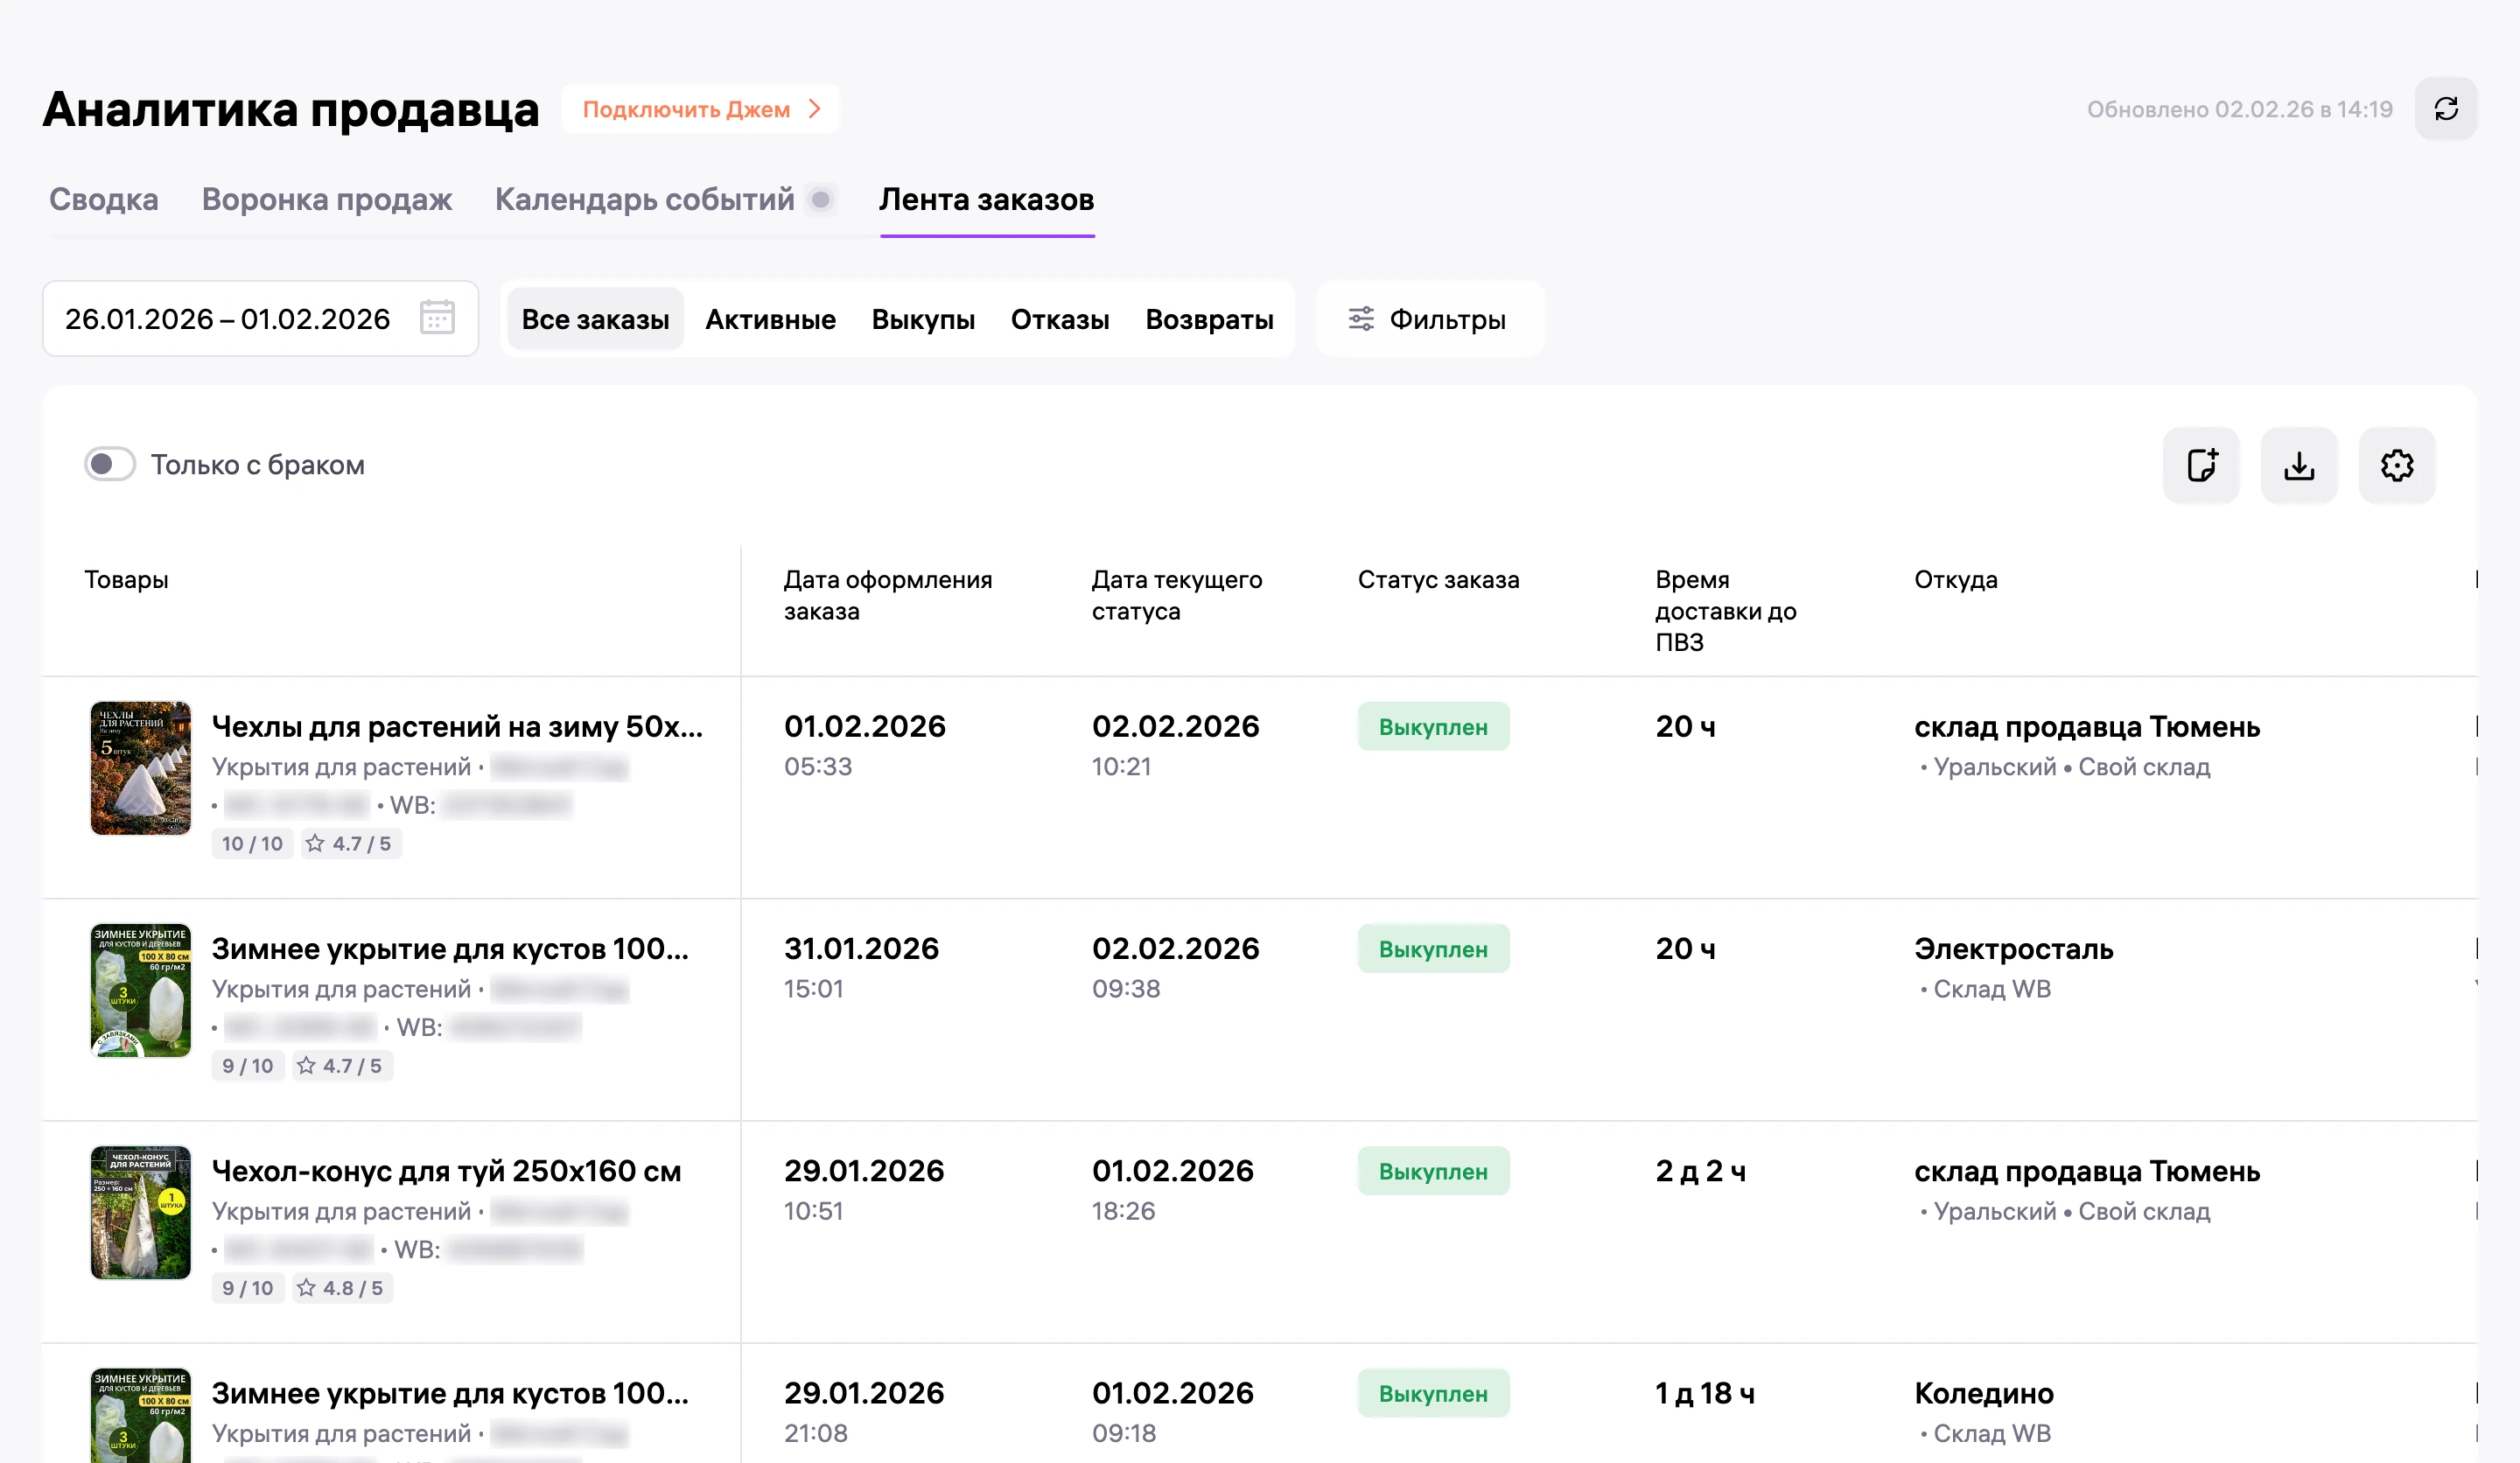The width and height of the screenshot is (2520, 1463).
Task: Download the orders table
Action: click(2299, 465)
